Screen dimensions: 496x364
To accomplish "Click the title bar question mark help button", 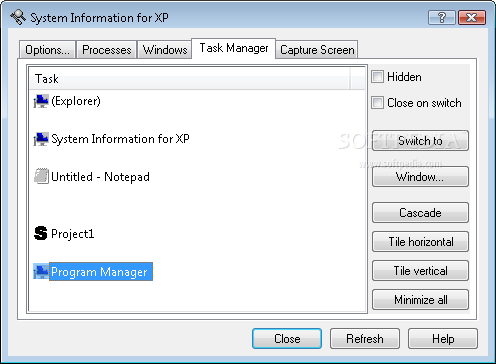I will (x=442, y=17).
